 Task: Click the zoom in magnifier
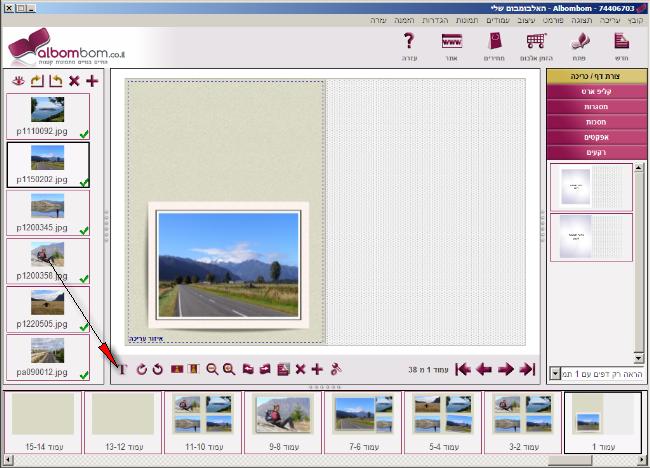(x=229, y=369)
